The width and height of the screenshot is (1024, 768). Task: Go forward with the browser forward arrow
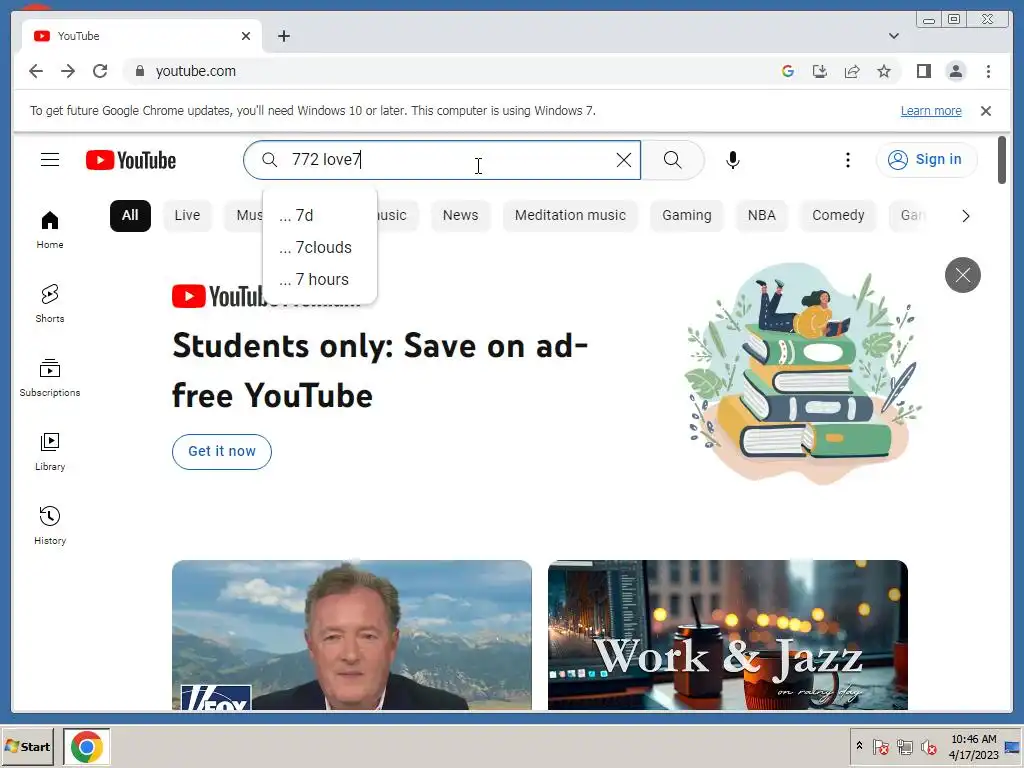click(x=68, y=71)
